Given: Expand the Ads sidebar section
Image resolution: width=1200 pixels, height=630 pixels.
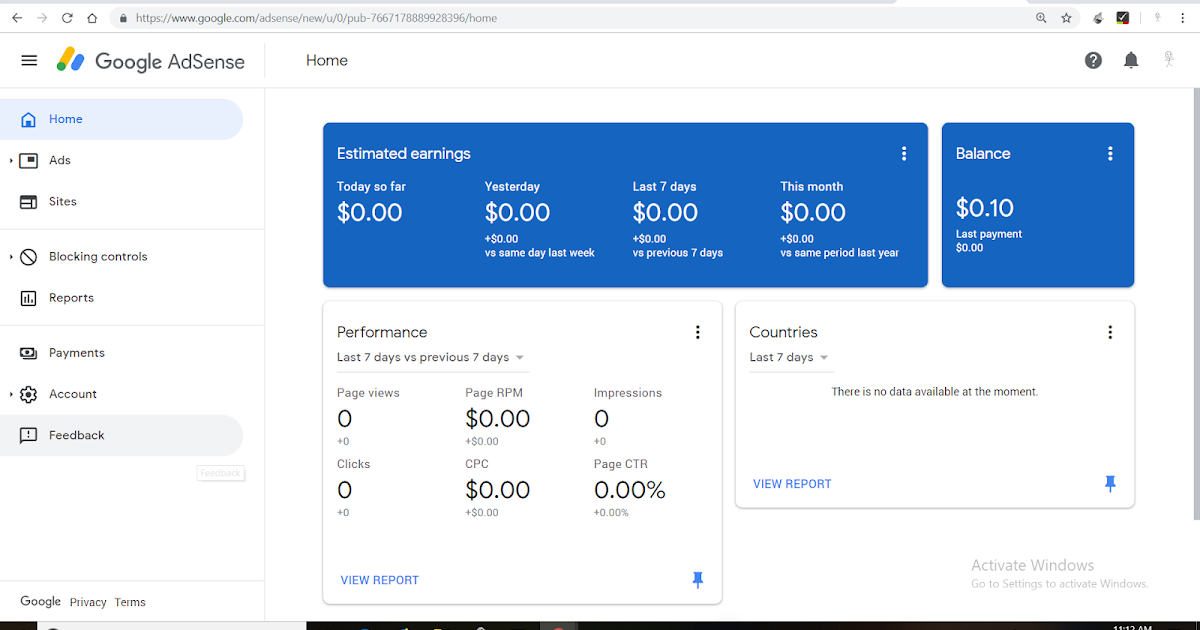Looking at the screenshot, I should pos(59,160).
